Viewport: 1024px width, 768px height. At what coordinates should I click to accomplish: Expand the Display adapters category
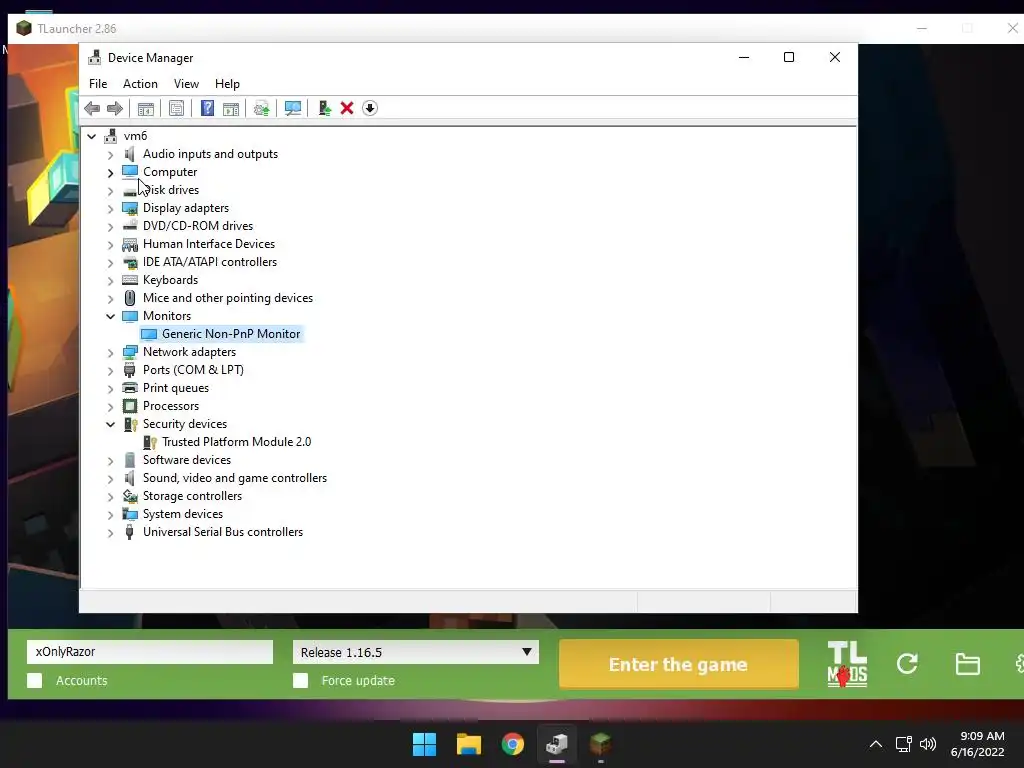tap(110, 208)
